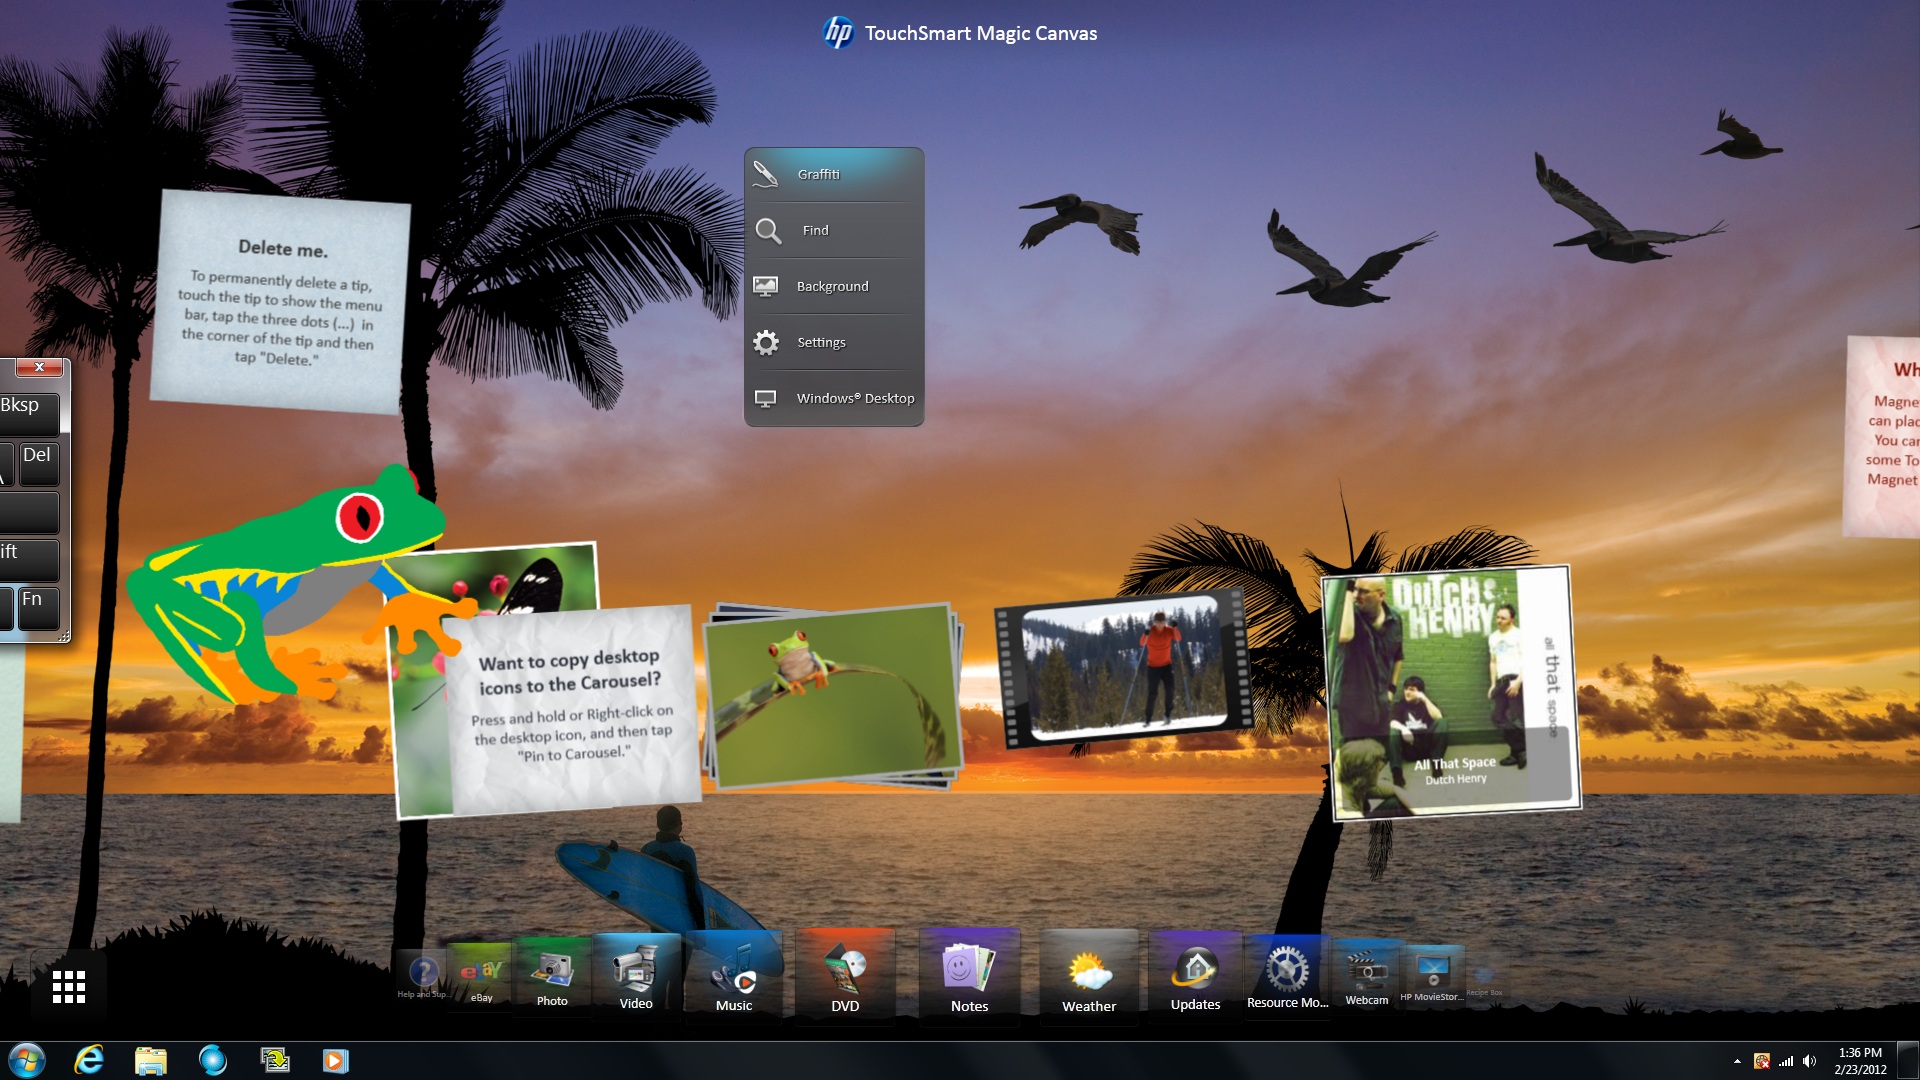Select the Magnets tip note at right edge
Screen dimensions: 1920x1080
[x=1883, y=437]
